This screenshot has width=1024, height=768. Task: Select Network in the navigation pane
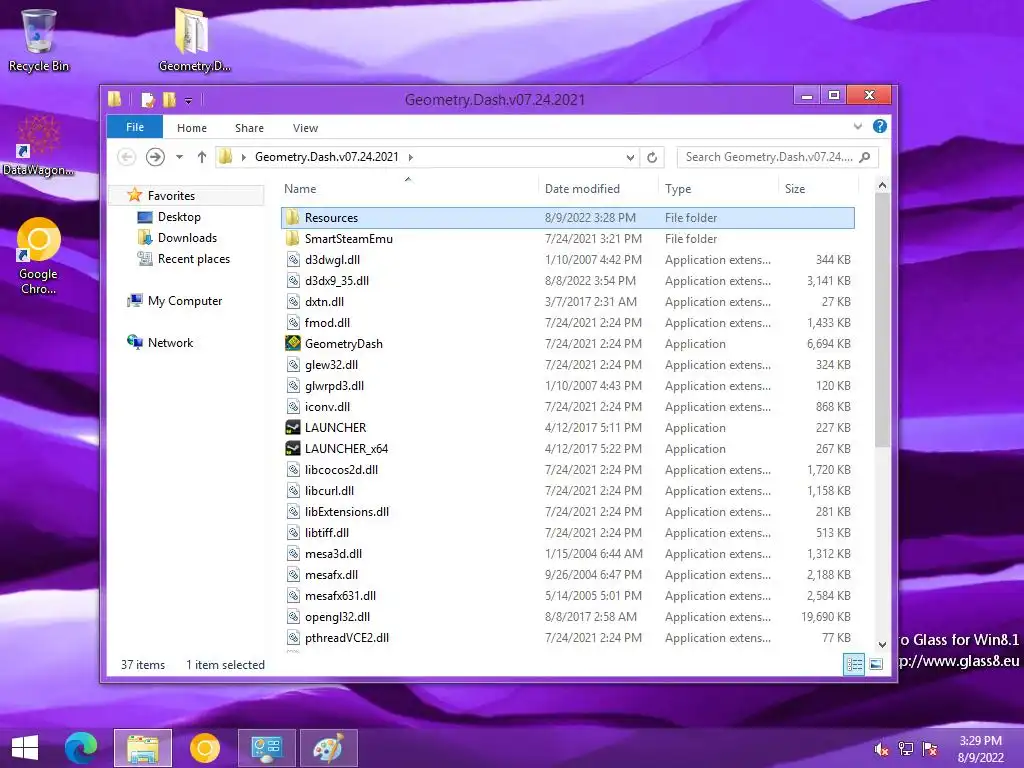tap(170, 343)
